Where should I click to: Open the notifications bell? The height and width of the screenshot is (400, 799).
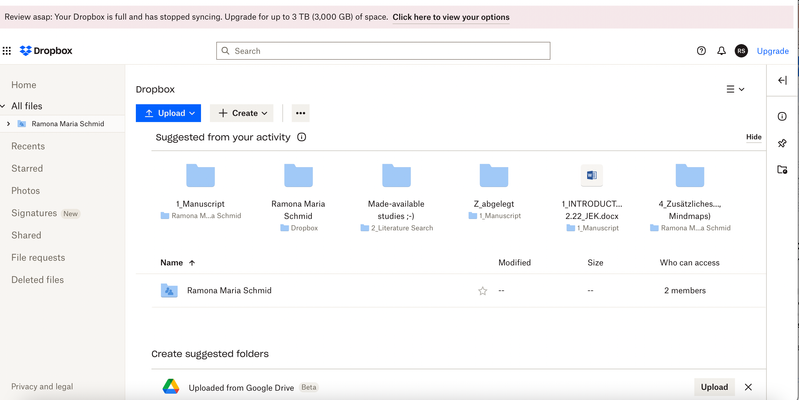[721, 51]
